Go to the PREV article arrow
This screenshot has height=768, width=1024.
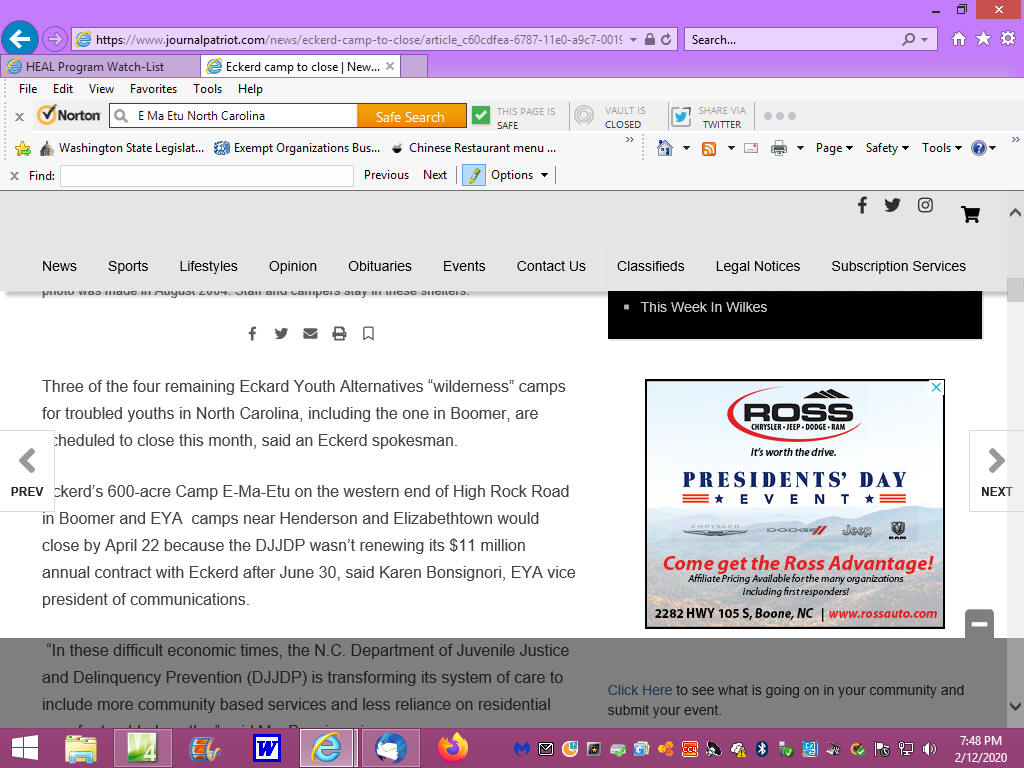click(x=27, y=472)
